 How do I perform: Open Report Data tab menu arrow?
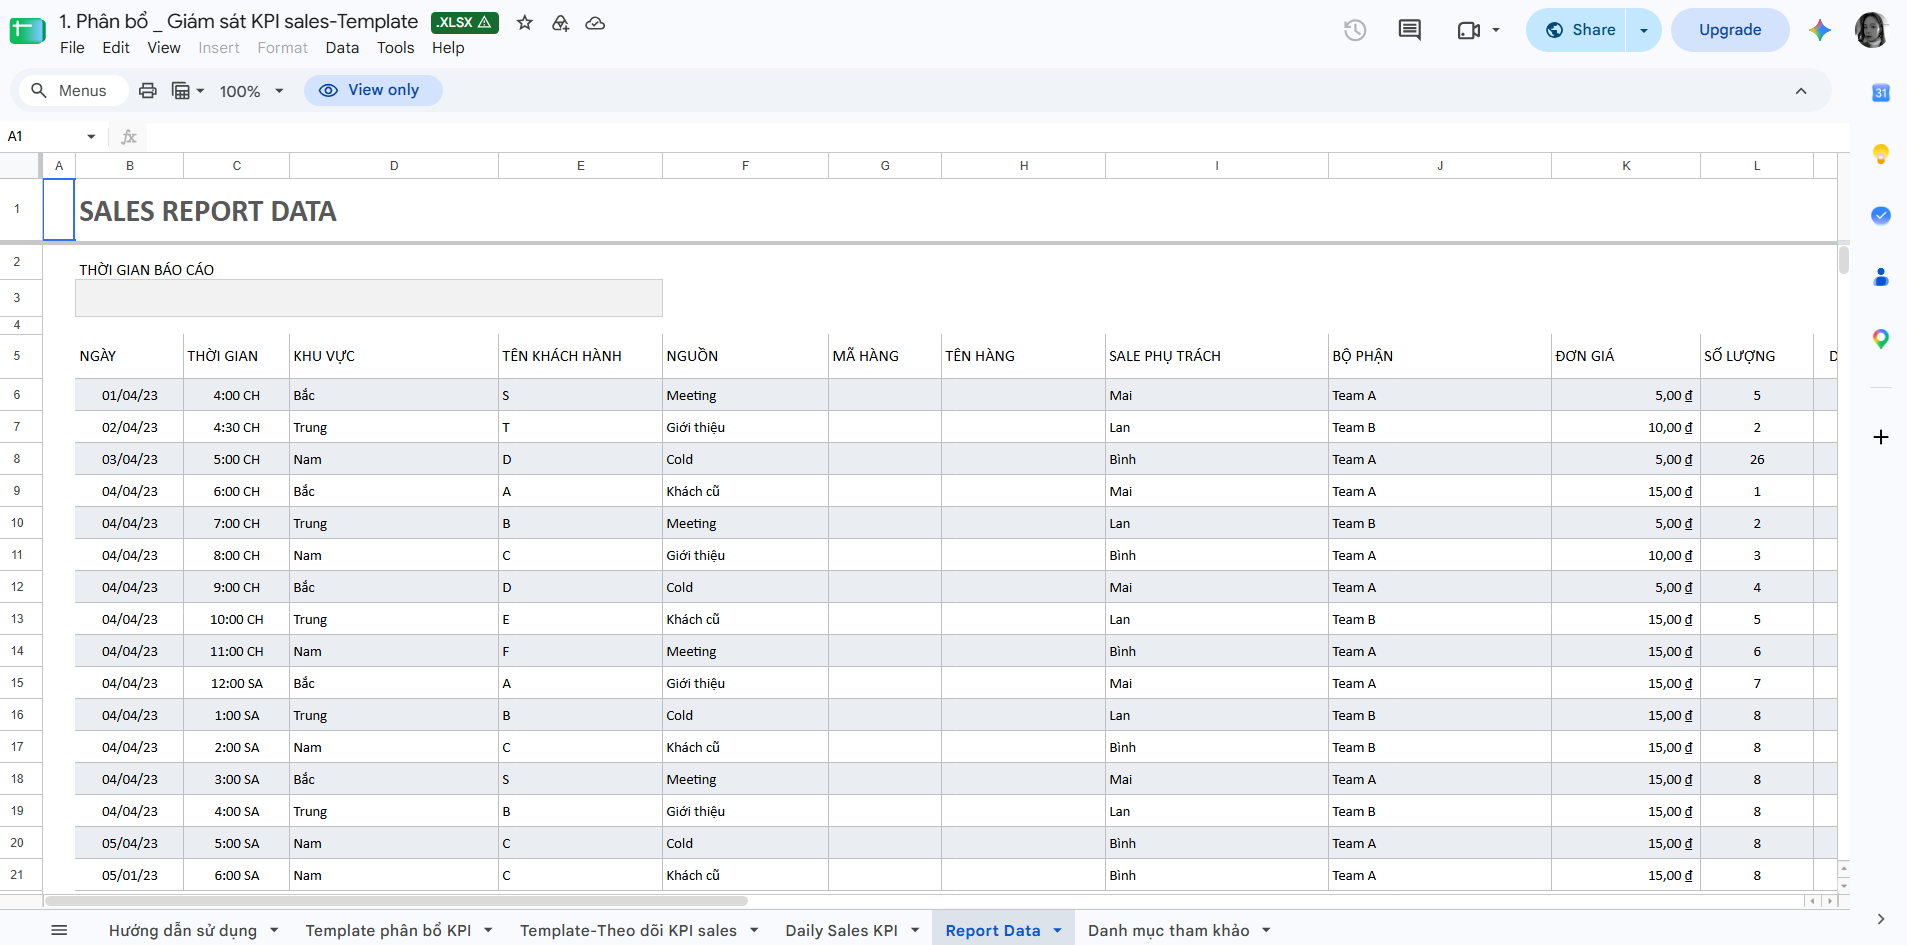click(x=1057, y=930)
